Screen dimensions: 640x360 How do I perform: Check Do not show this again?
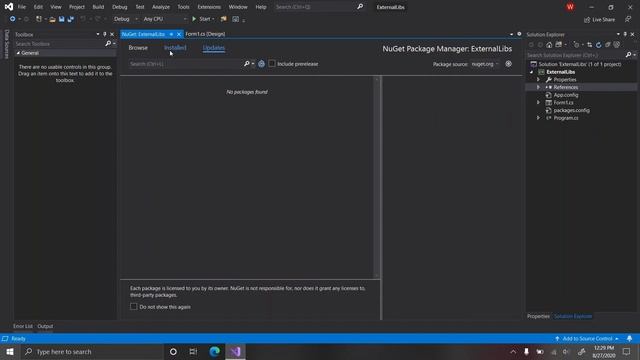point(133,307)
